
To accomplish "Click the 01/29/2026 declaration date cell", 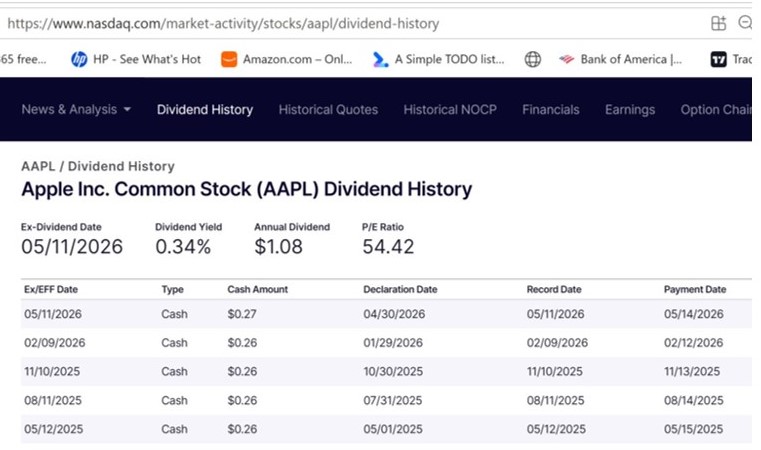I will point(393,343).
